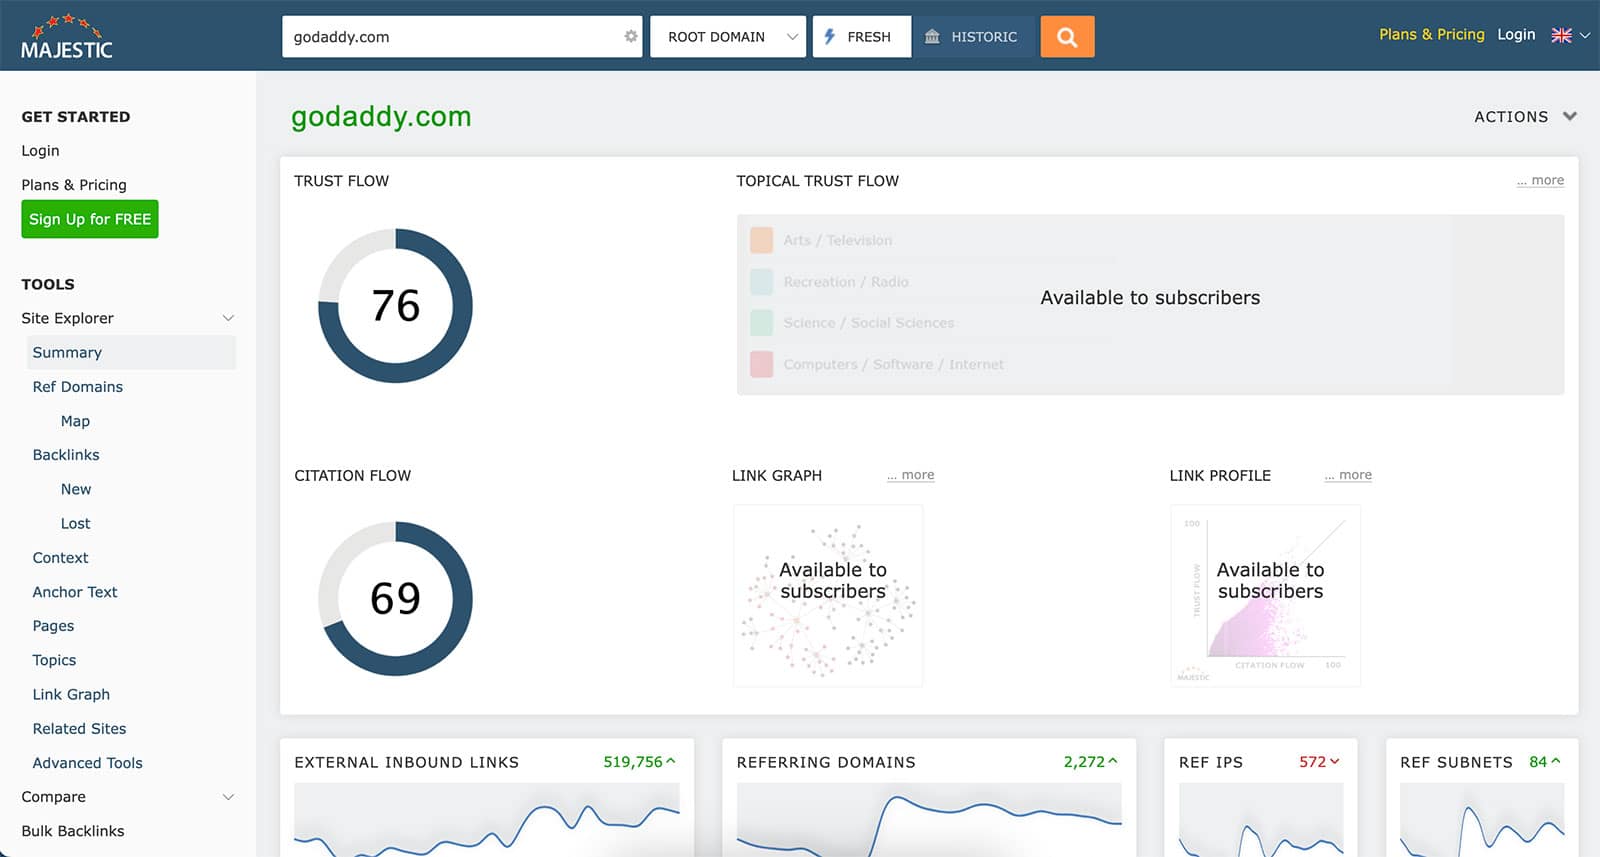The image size is (1600, 857).
Task: Select the Historic index option
Action: coord(973,37)
